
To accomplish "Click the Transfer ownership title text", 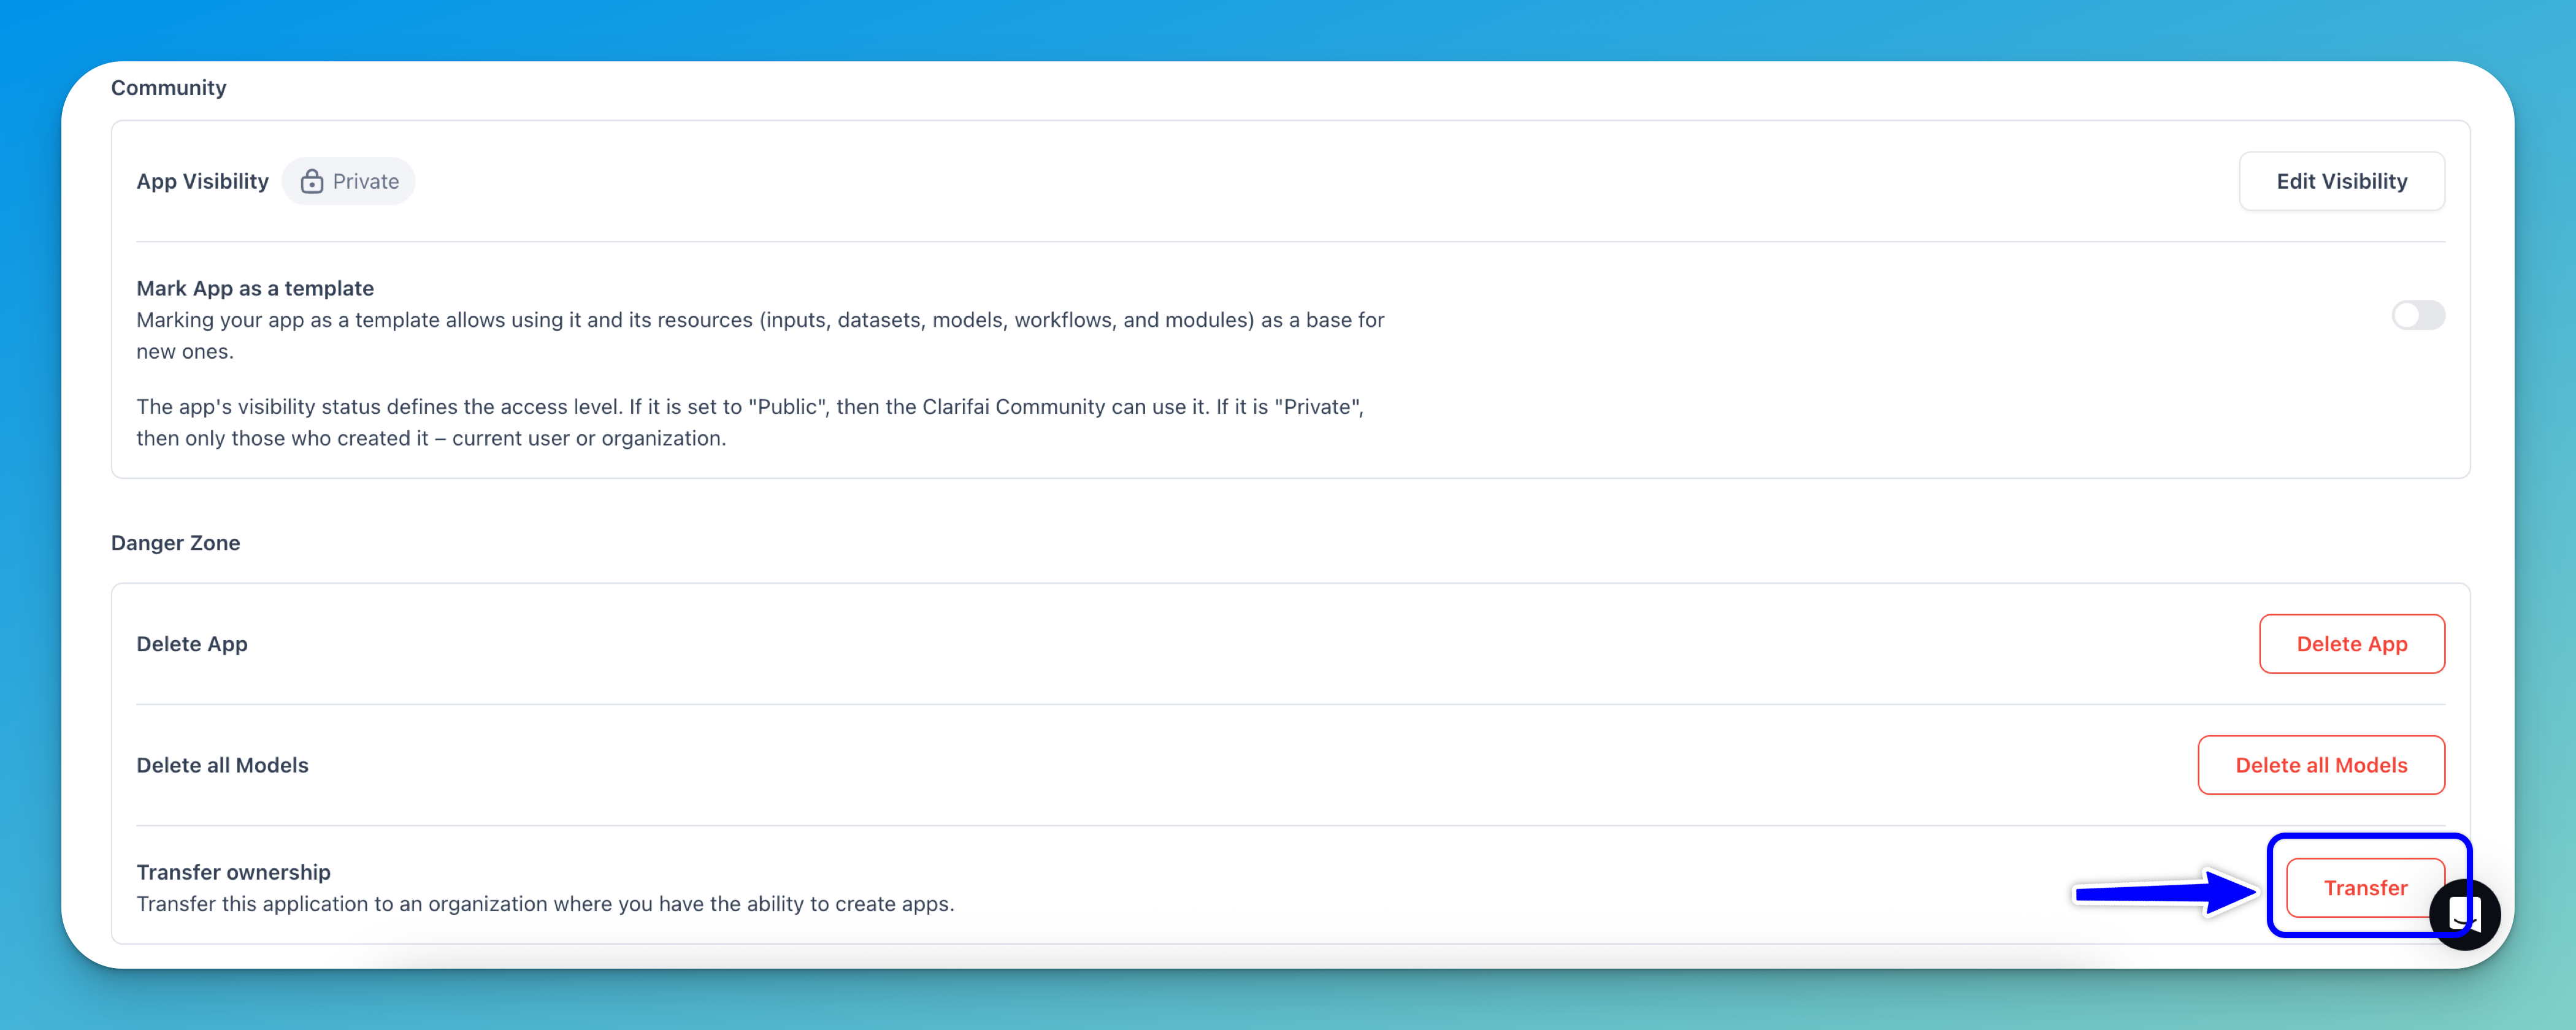I will click(233, 872).
